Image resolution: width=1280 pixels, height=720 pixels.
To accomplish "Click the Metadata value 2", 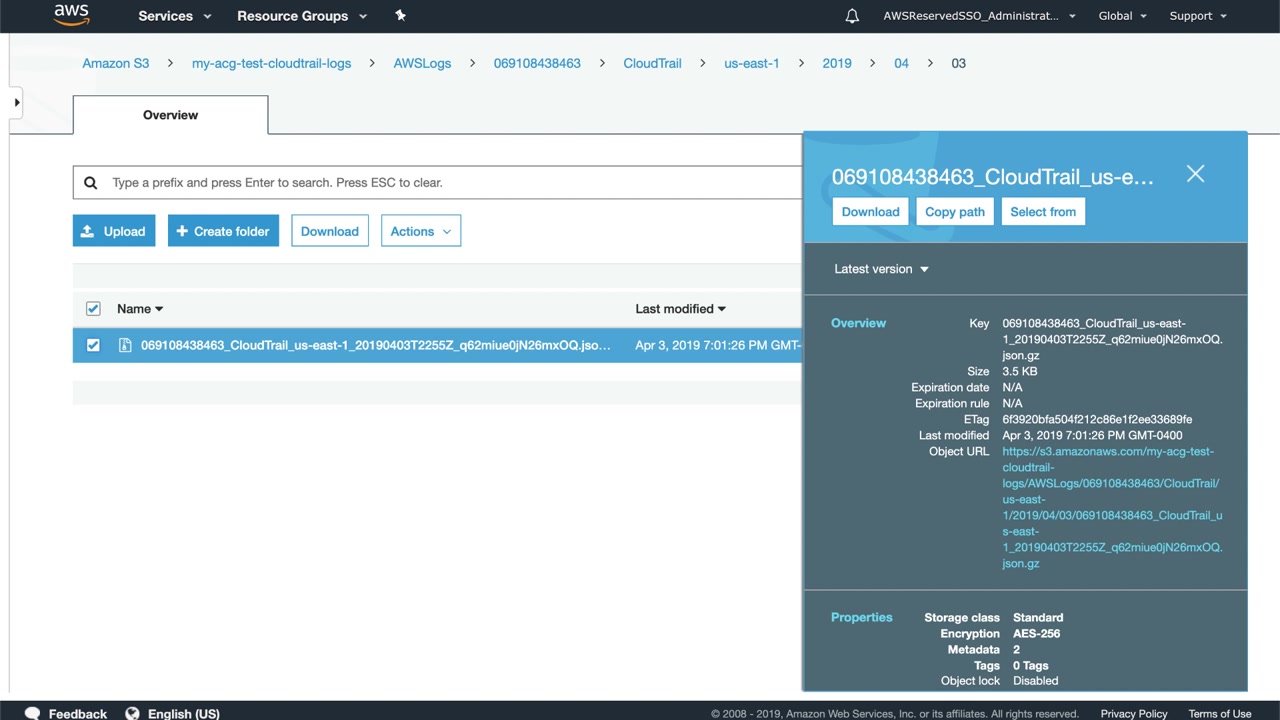I will pos(1016,649).
